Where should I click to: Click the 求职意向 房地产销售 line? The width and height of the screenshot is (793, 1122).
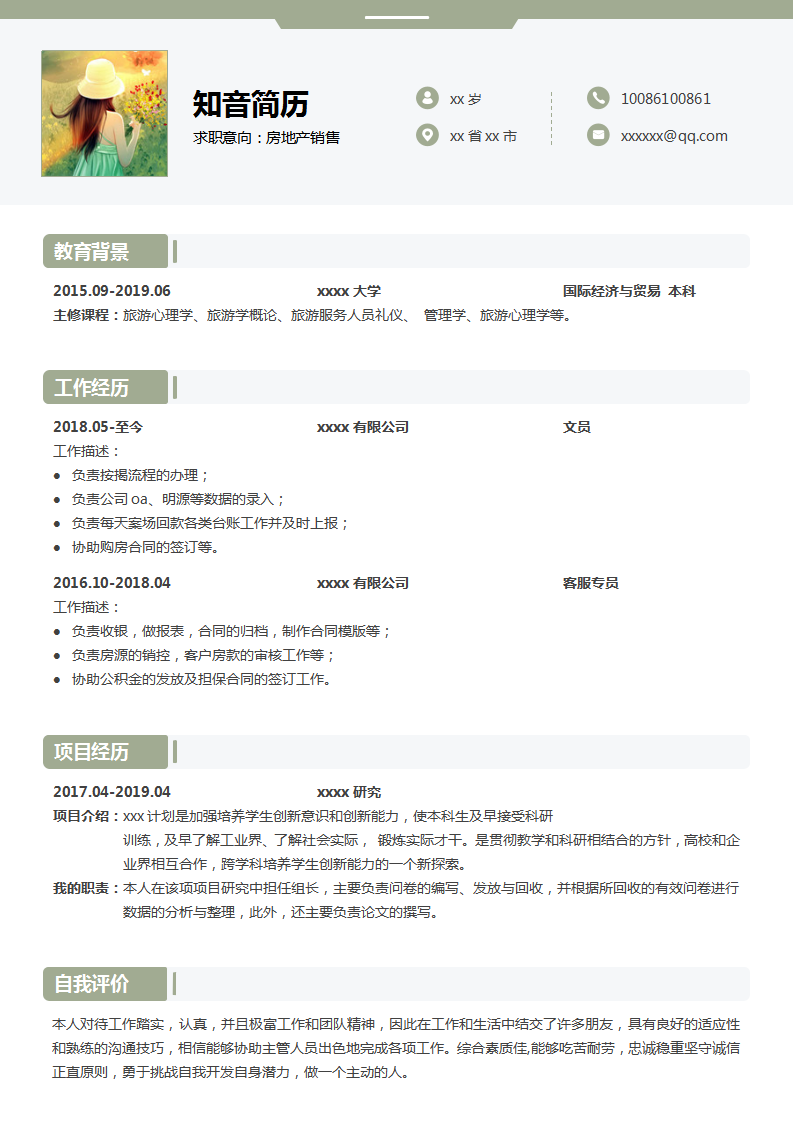(266, 138)
